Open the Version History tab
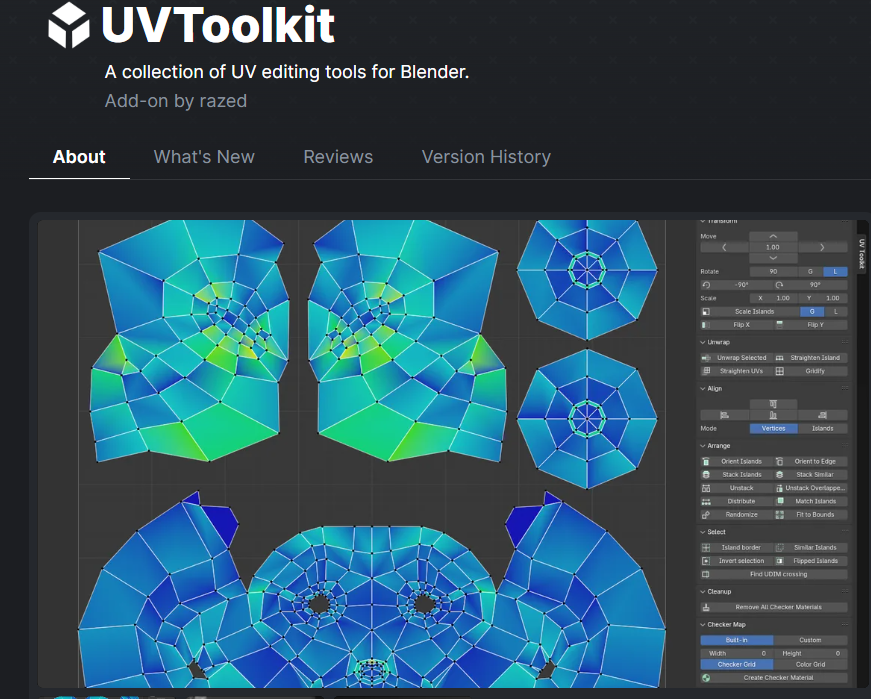Screen dimensions: 871x699 486,157
